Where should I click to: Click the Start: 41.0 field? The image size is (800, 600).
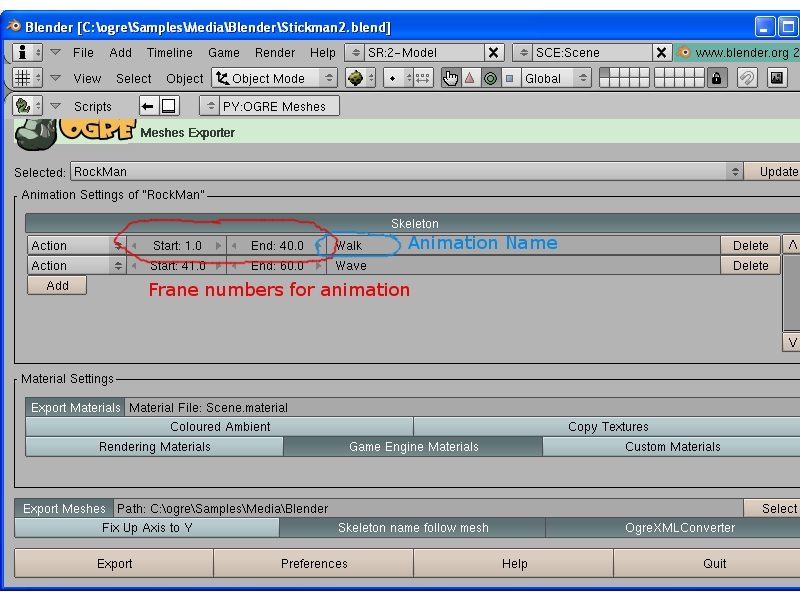pyautogui.click(x=177, y=265)
